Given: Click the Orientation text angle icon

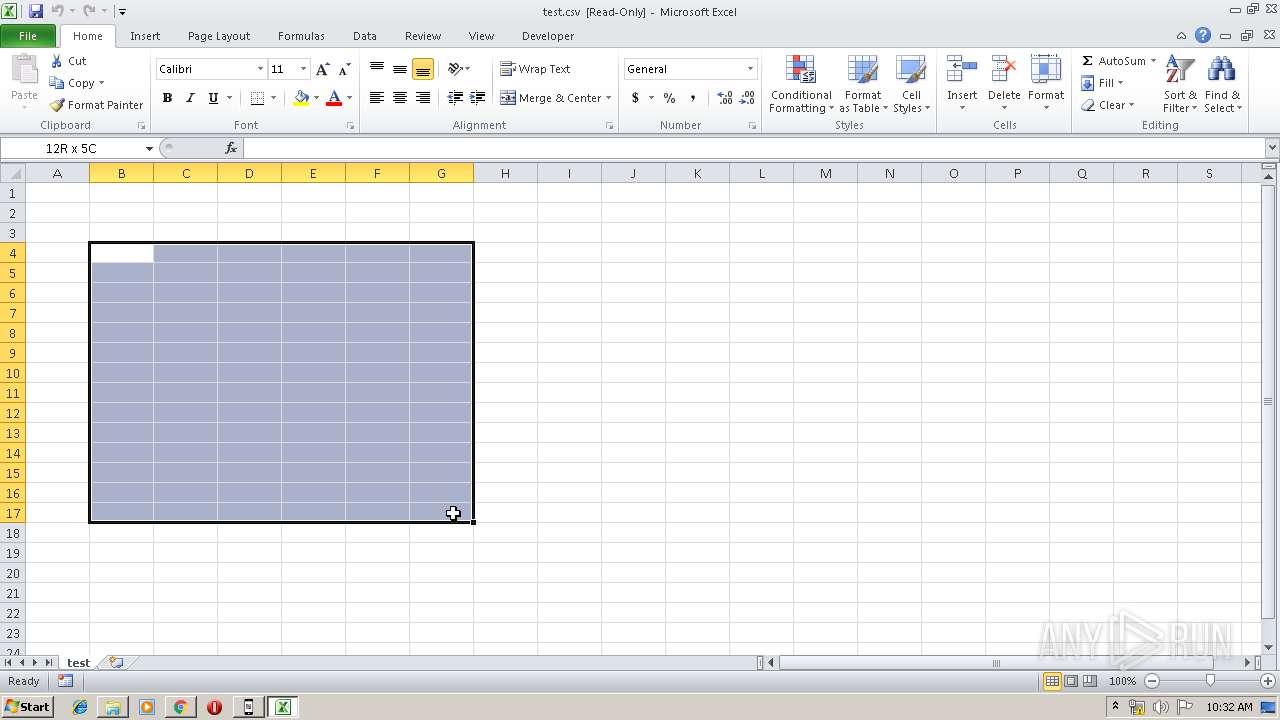Looking at the screenshot, I should point(455,69).
